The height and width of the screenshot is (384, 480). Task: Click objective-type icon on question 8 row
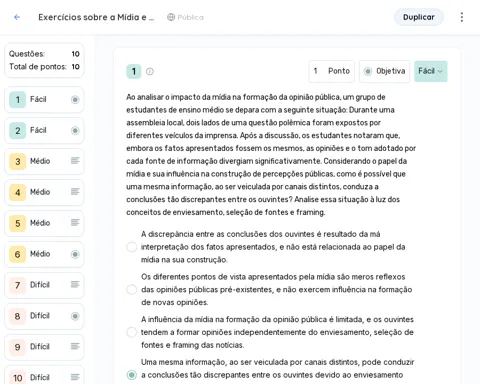tap(75, 316)
